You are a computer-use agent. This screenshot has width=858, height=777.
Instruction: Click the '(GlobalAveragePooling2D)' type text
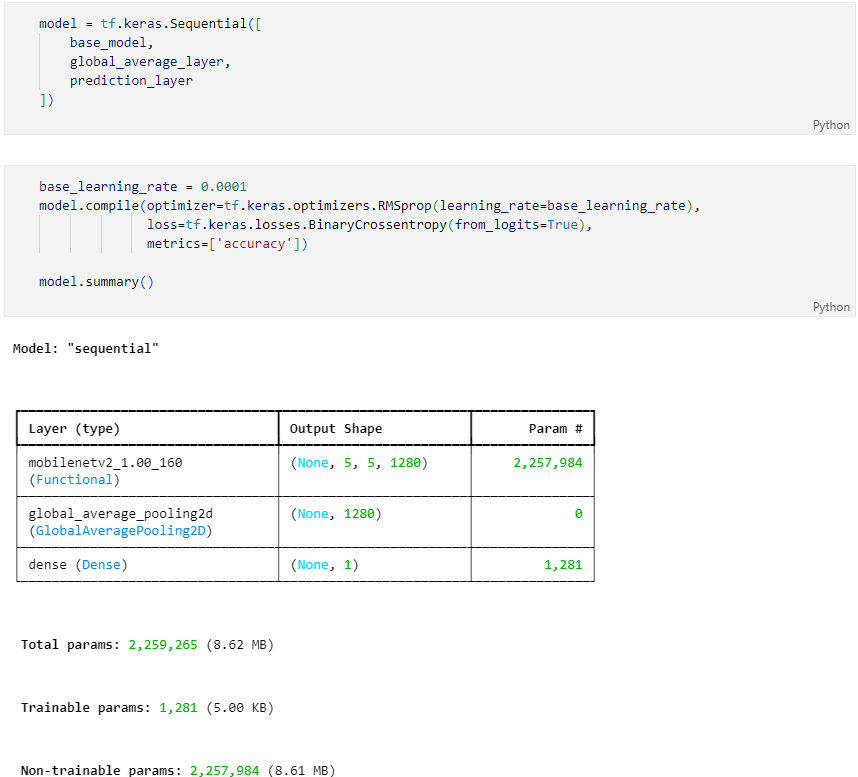(120, 531)
